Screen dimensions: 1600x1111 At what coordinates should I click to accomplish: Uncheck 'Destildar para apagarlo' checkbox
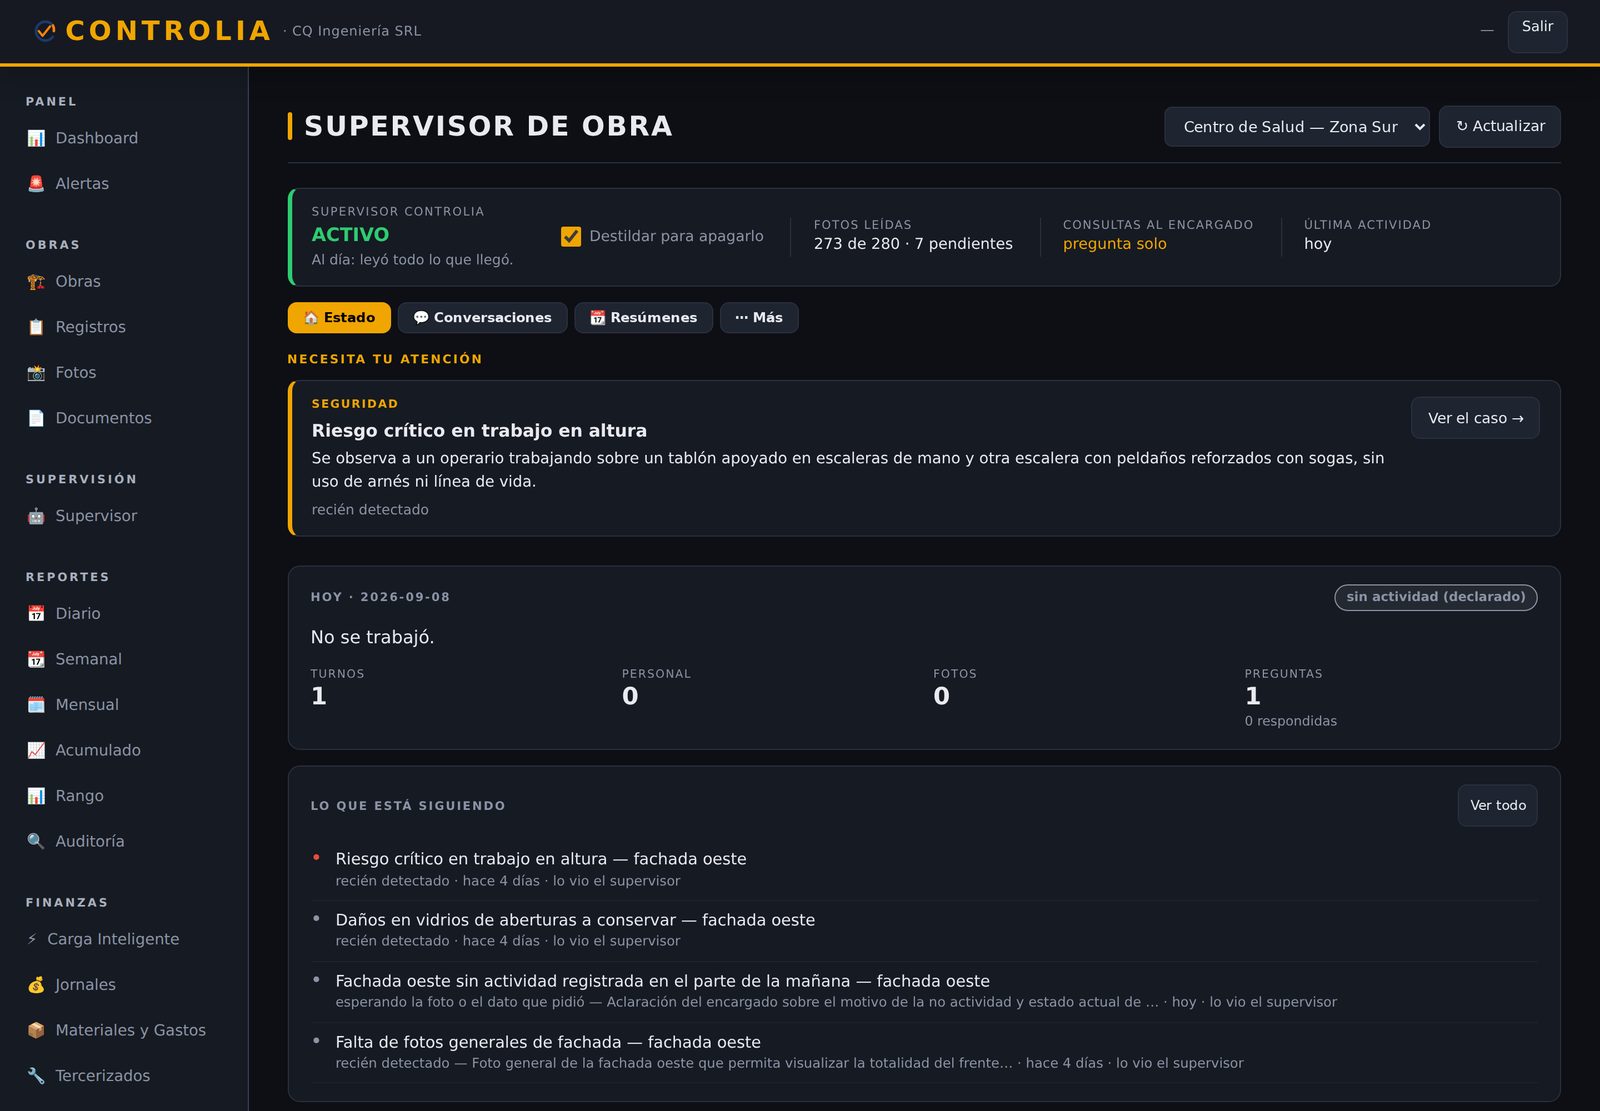click(x=571, y=237)
